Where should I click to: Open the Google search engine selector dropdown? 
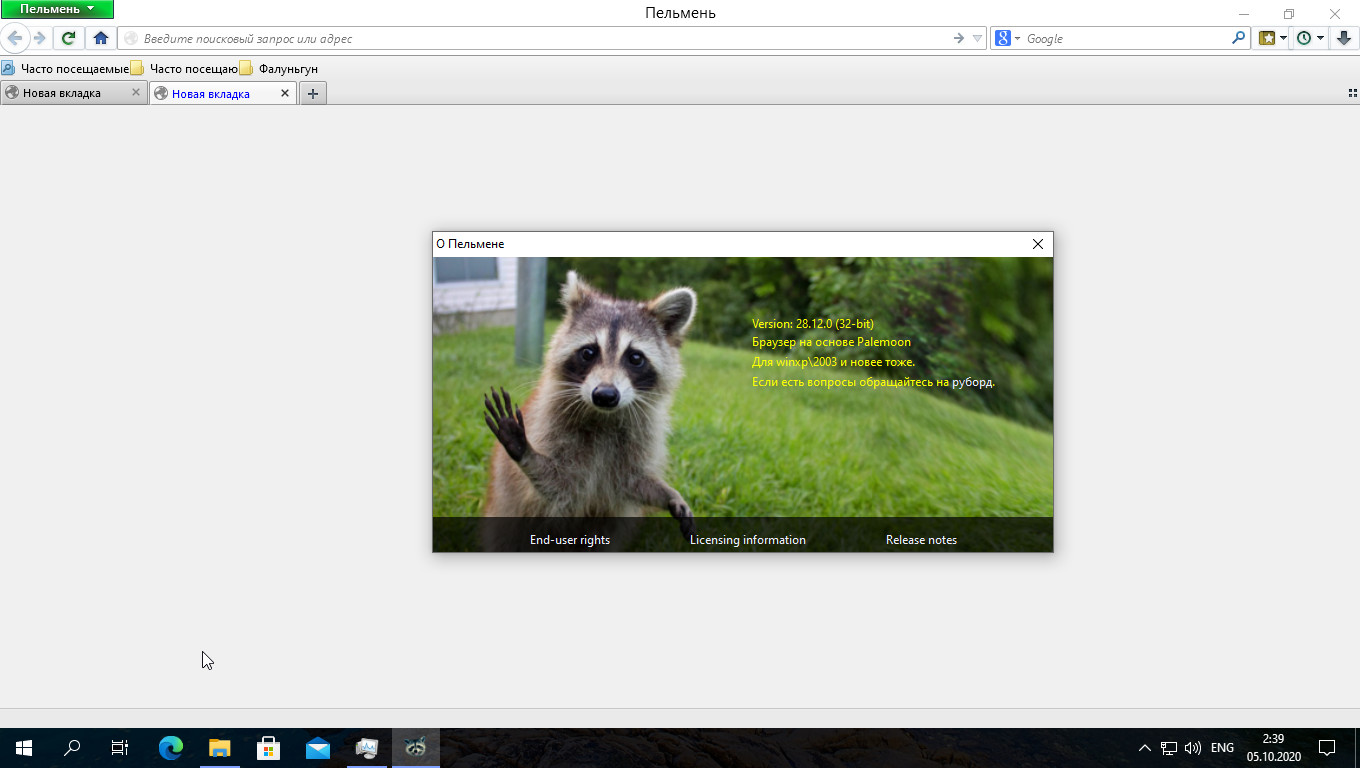coord(1008,38)
